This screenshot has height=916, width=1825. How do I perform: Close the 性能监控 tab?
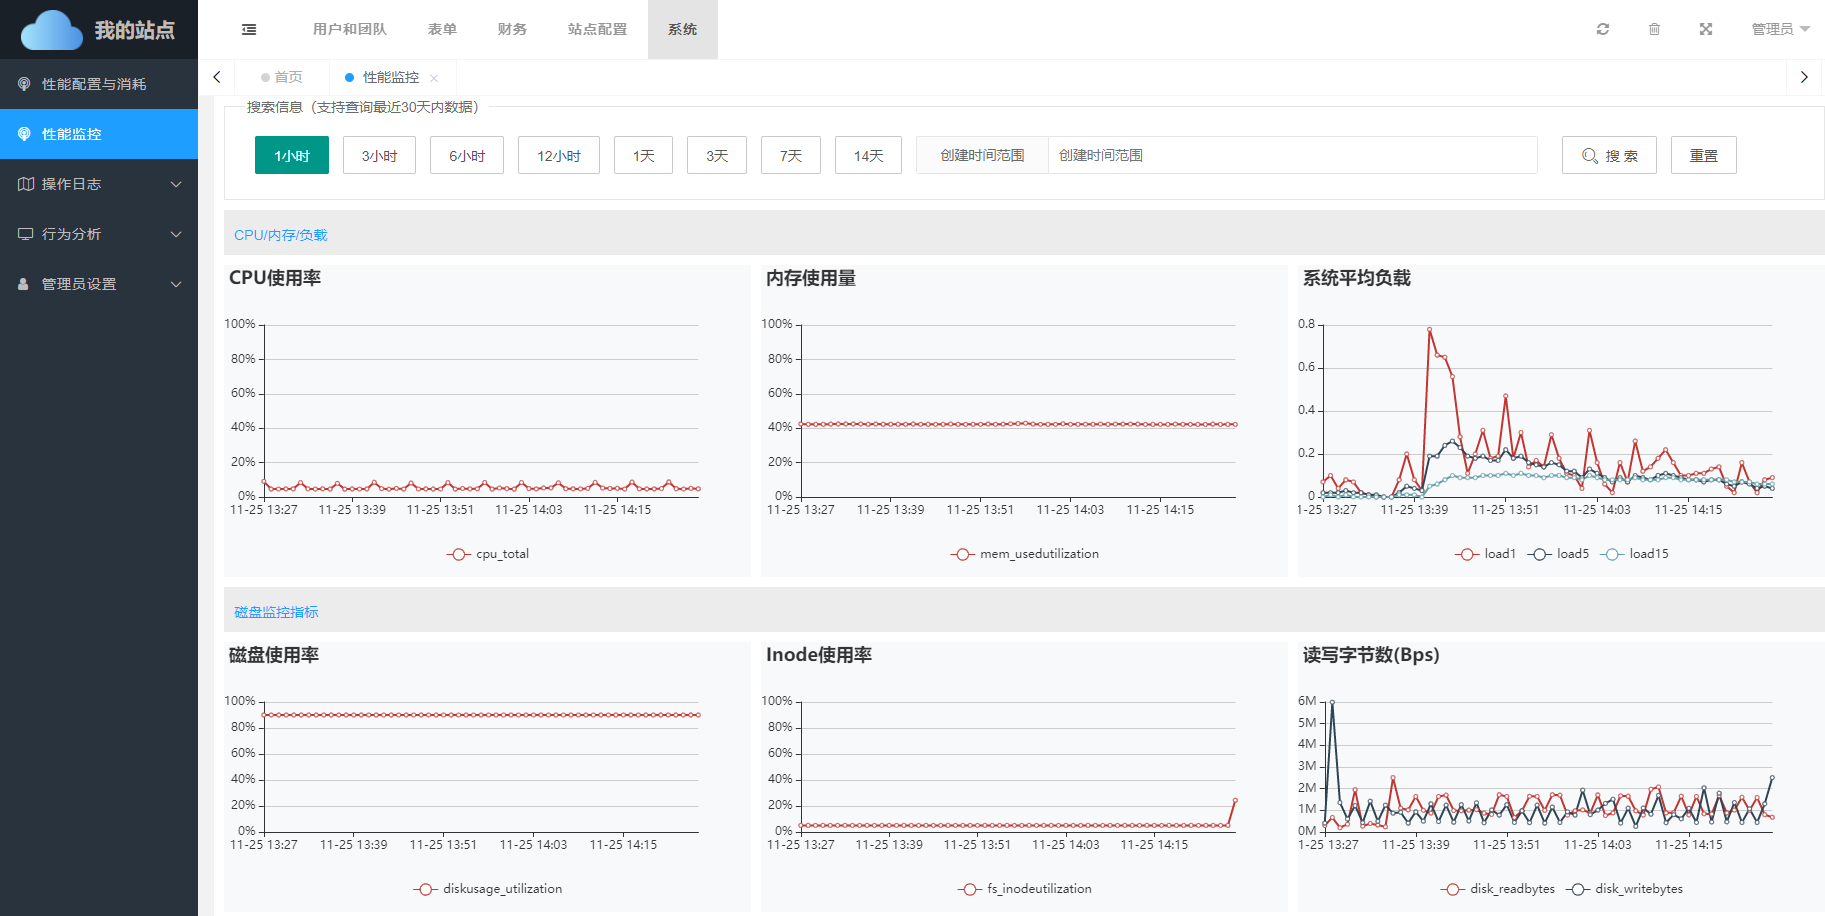coord(434,78)
